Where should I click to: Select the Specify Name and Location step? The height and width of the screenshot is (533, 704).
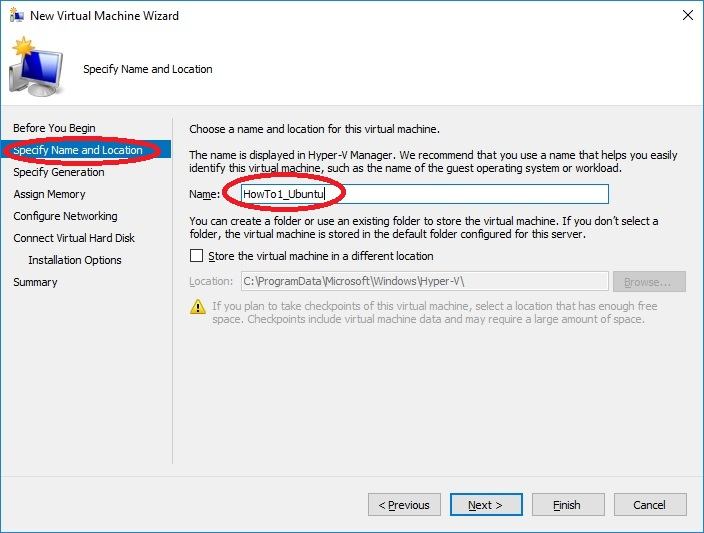[78, 150]
